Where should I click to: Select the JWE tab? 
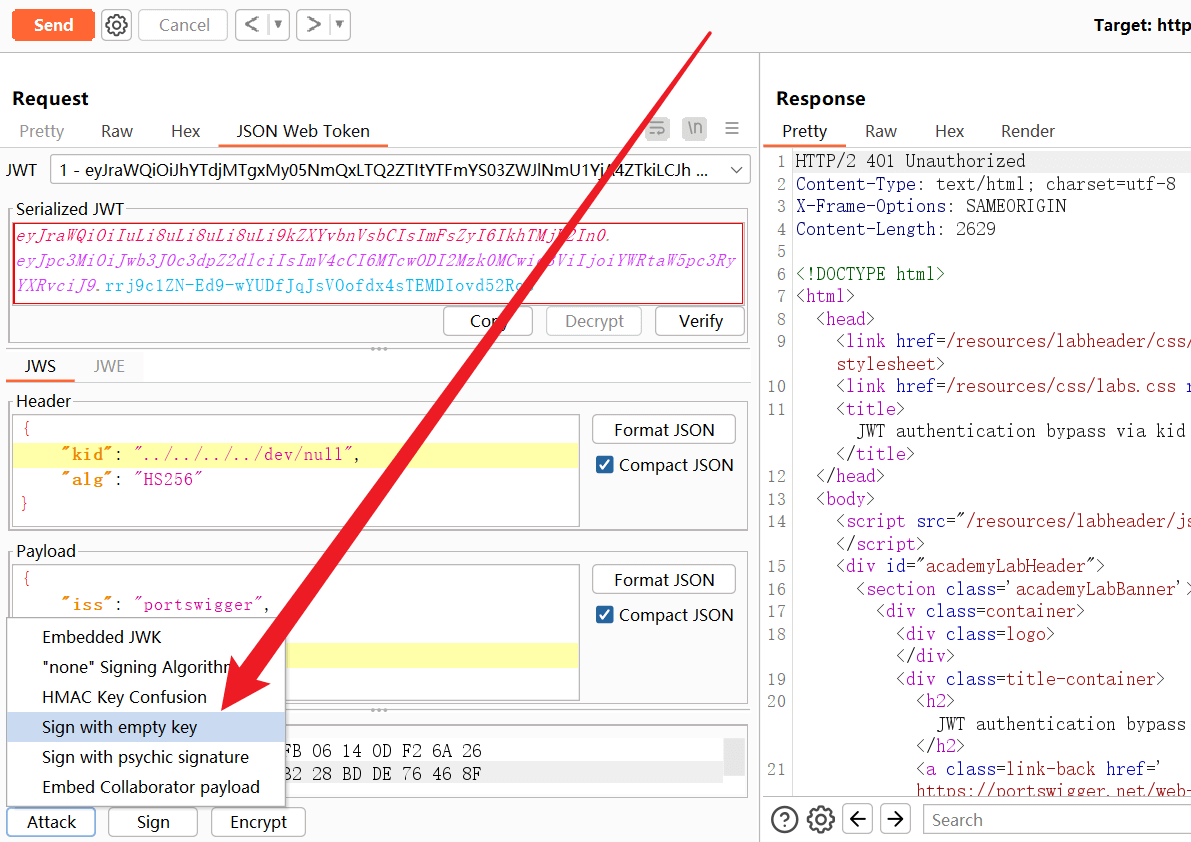109,366
